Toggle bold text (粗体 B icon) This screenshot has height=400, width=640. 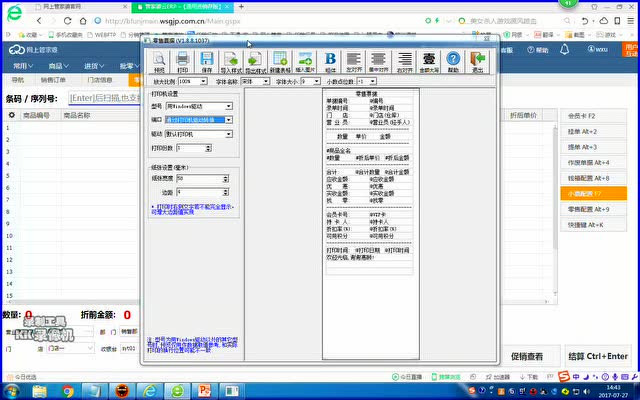(330, 62)
